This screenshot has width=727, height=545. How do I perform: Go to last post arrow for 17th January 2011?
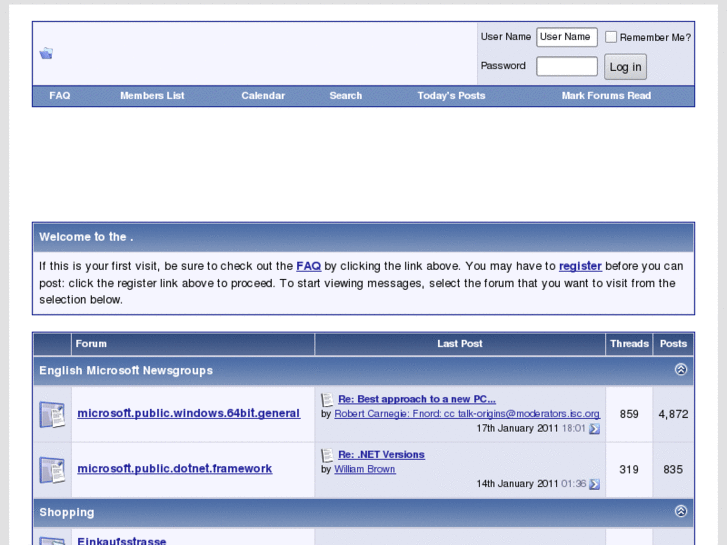pyautogui.click(x=594, y=429)
